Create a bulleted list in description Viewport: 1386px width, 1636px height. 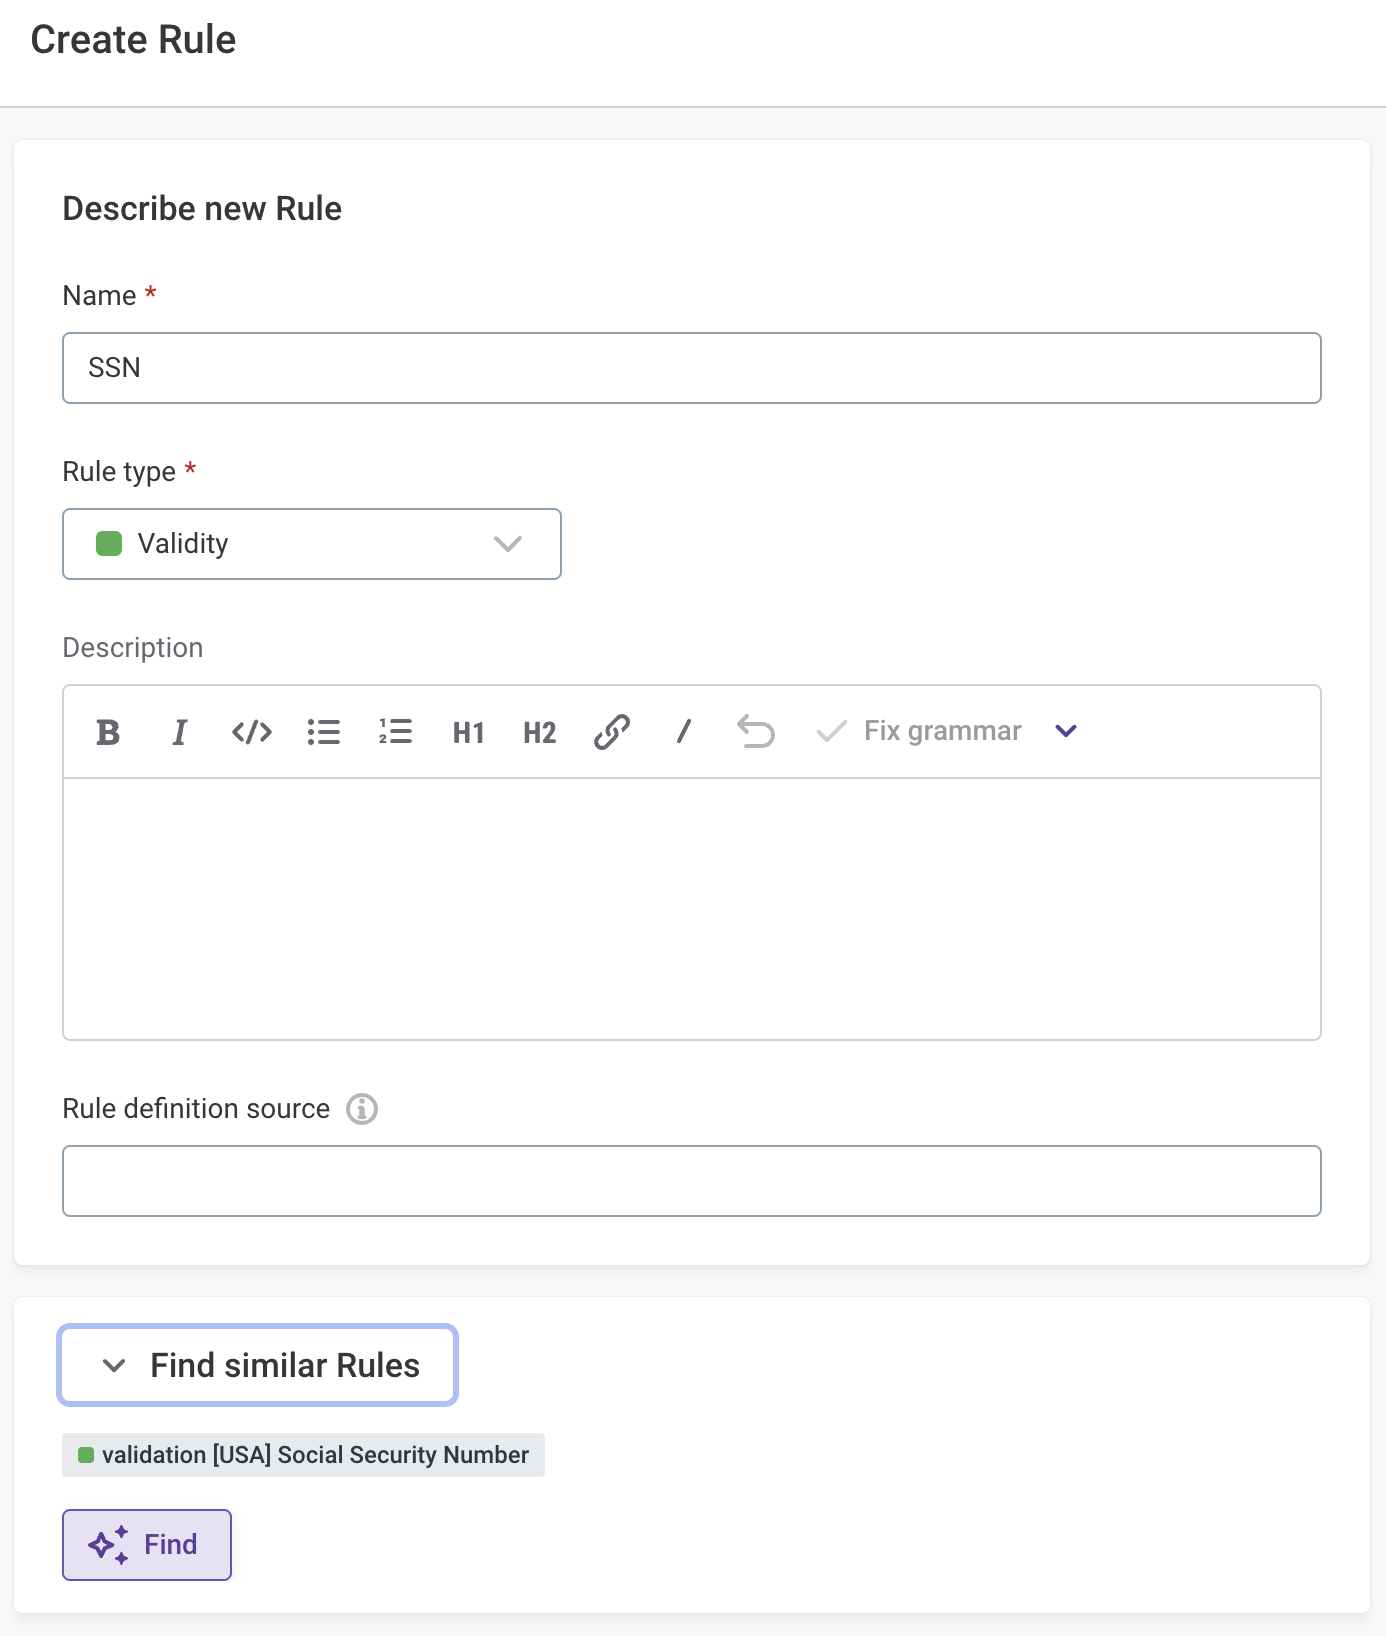324,732
